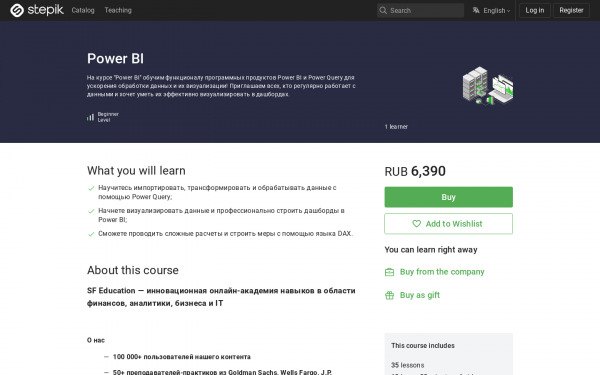
Task: Click the This course includes heading
Action: coord(423,346)
